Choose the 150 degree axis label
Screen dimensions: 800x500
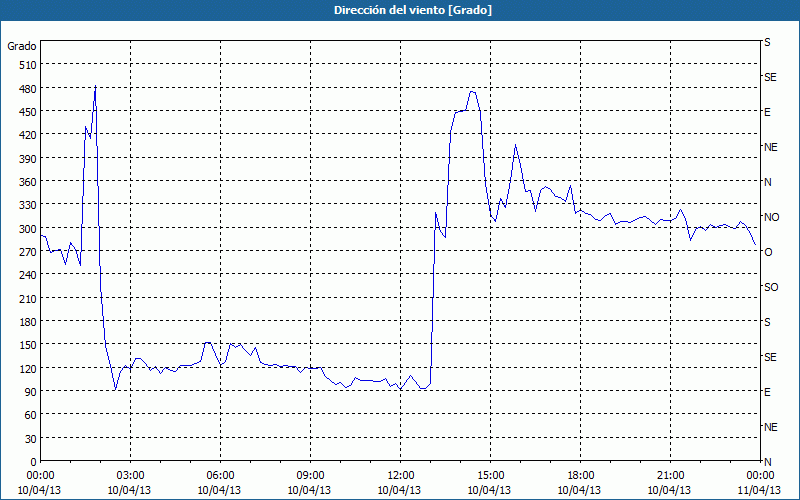tap(29, 345)
